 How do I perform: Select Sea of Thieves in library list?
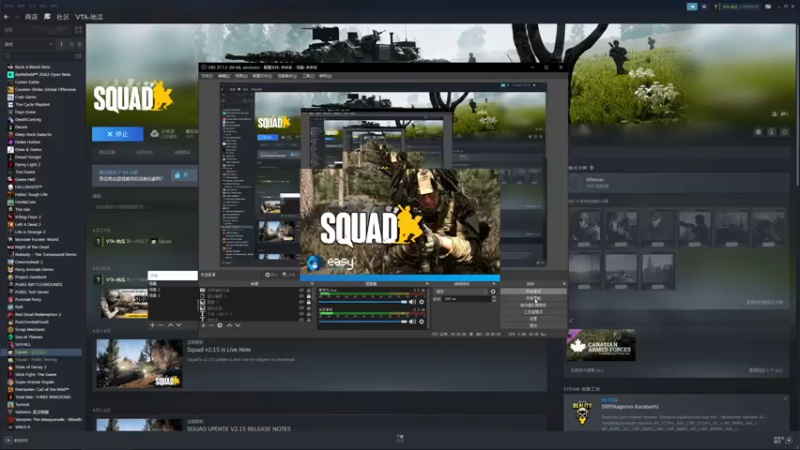tap(29, 337)
